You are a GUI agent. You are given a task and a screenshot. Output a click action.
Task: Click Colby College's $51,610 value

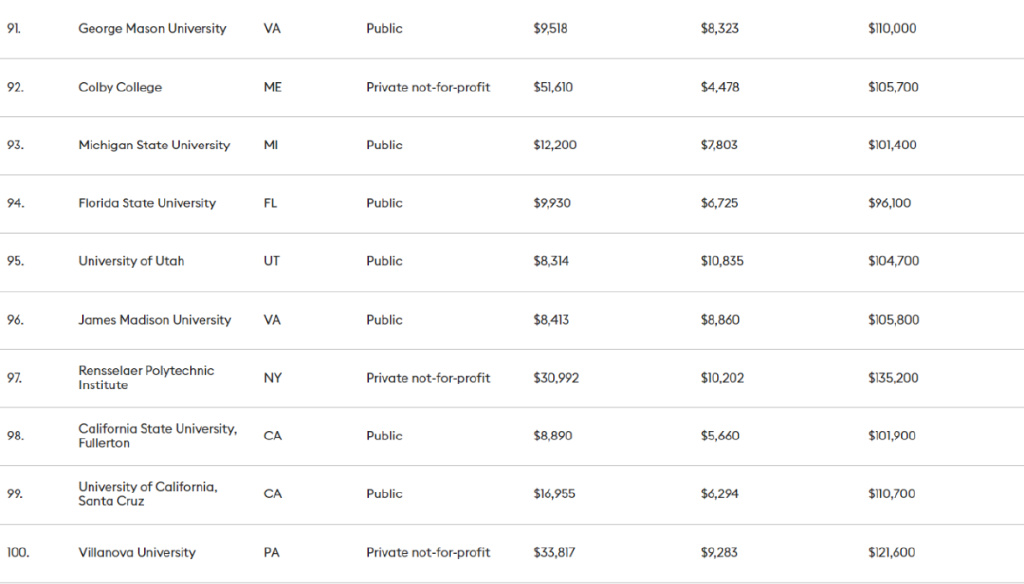[x=553, y=87]
